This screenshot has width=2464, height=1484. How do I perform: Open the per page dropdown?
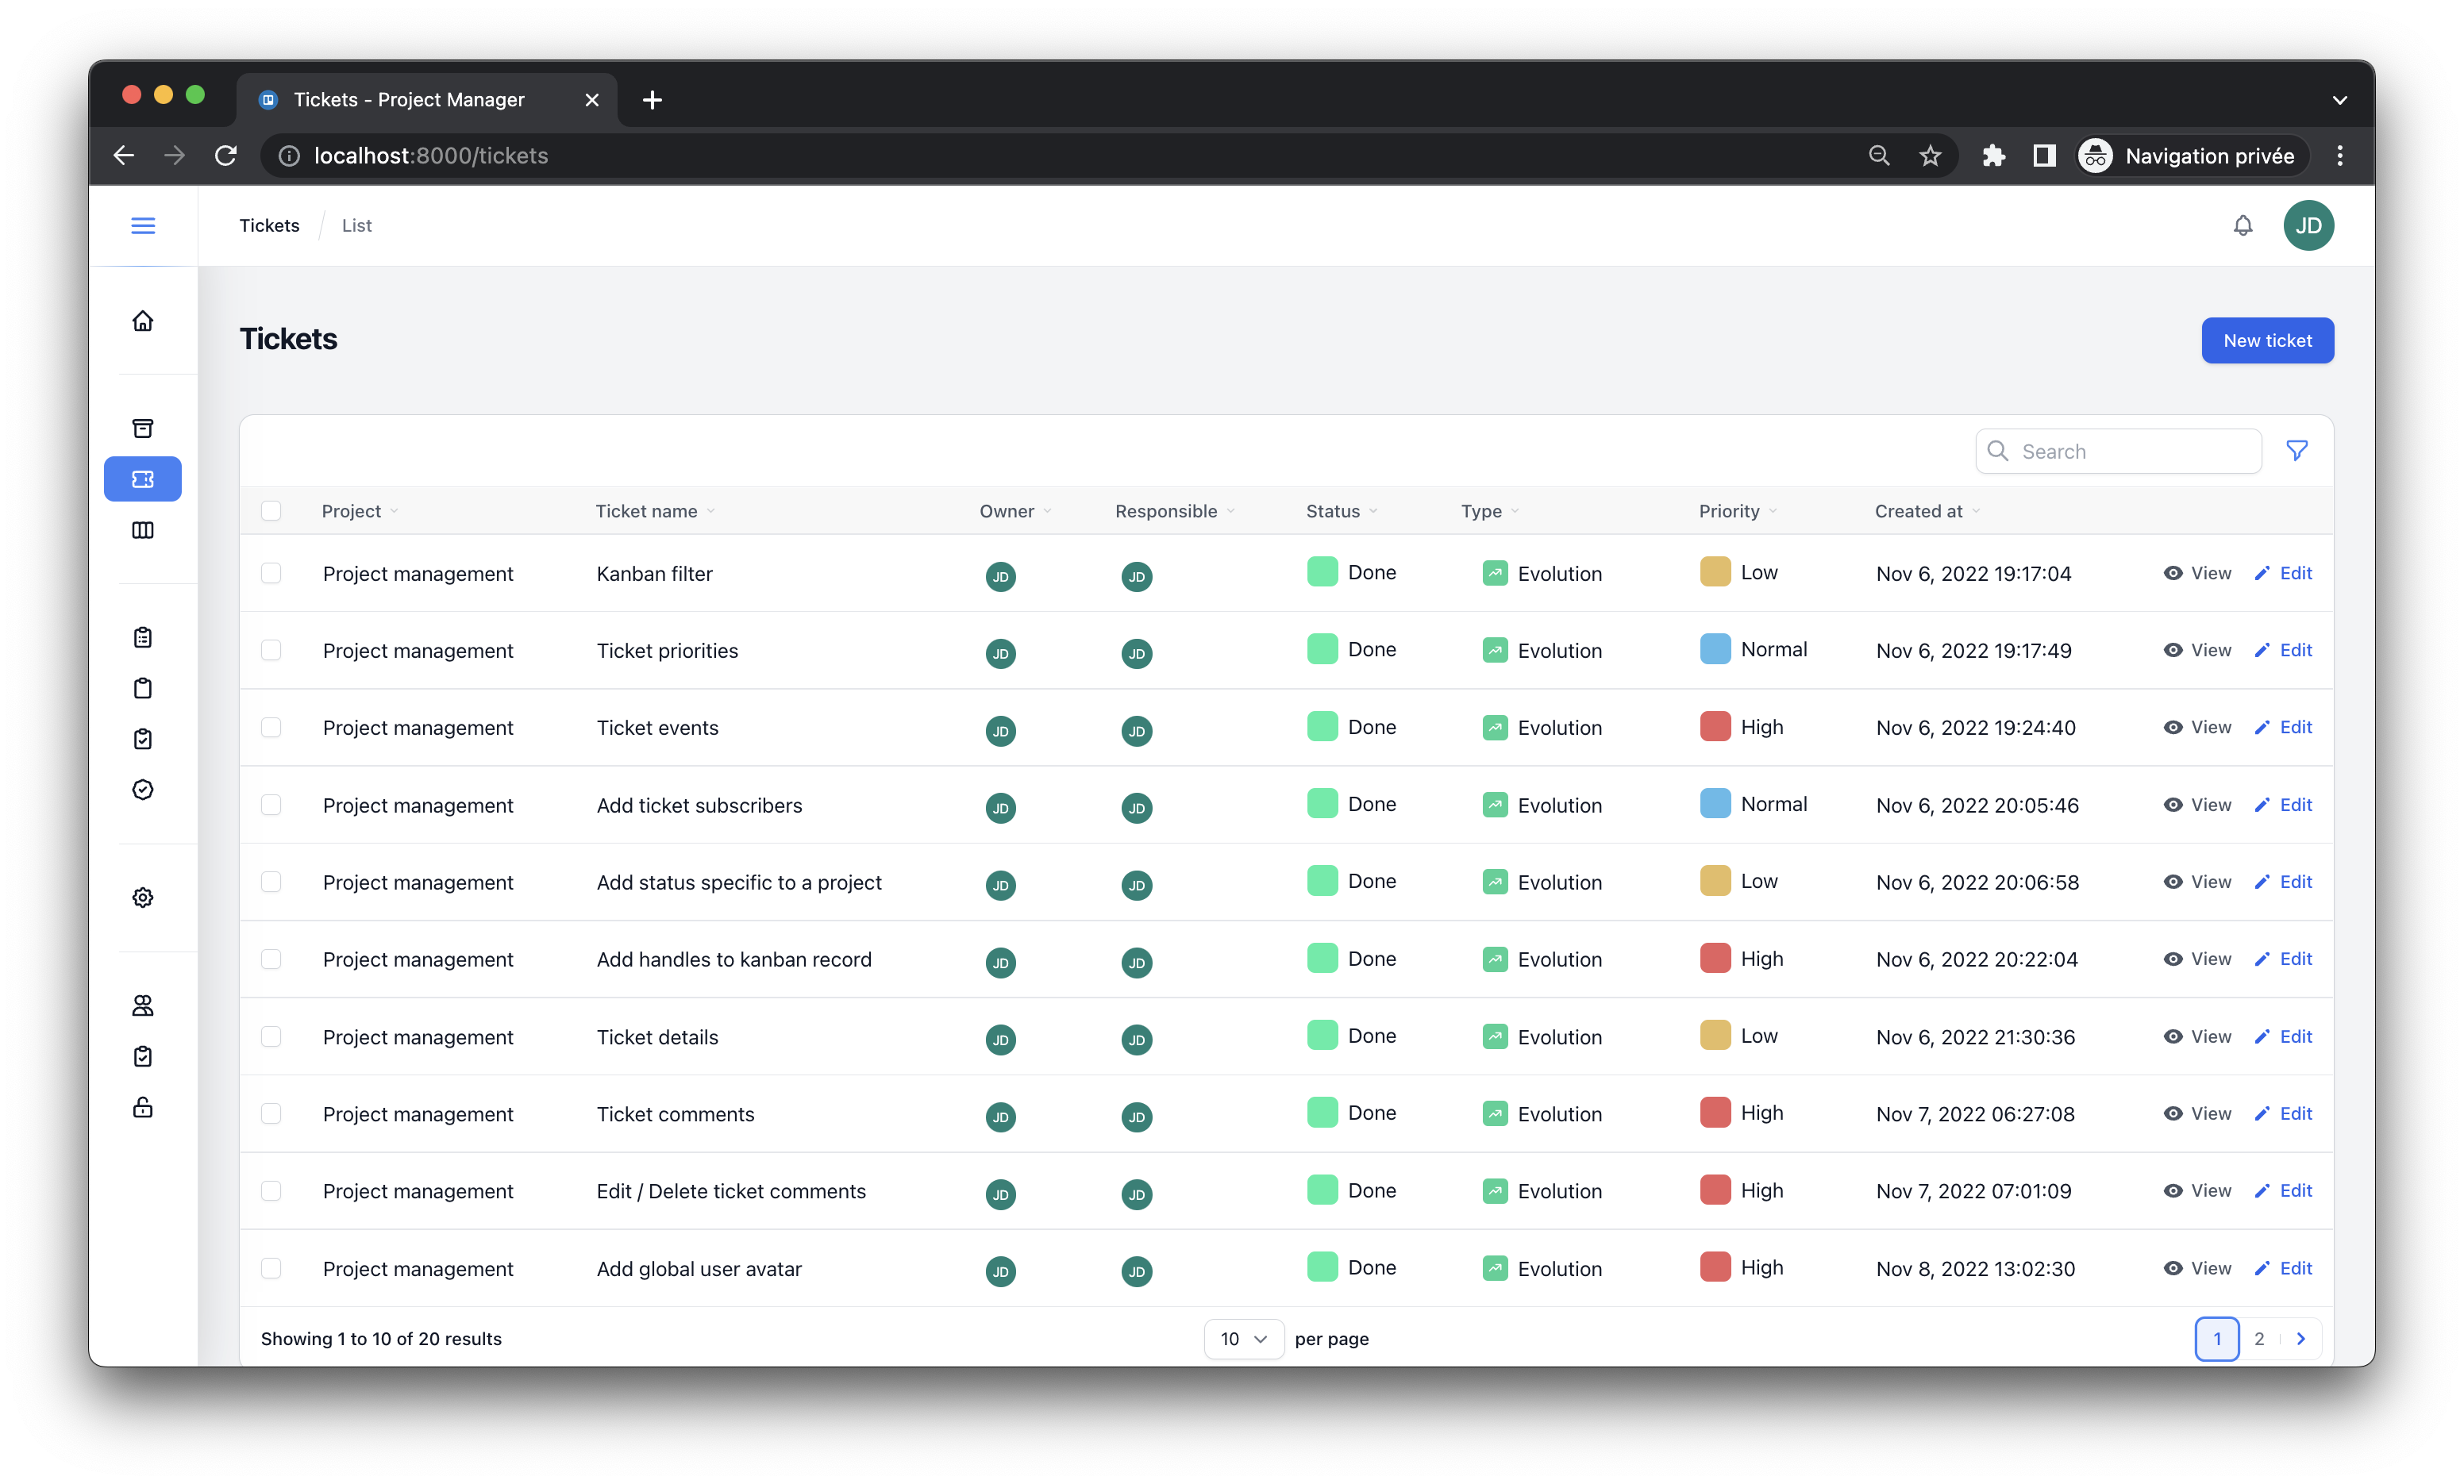(x=1243, y=1338)
